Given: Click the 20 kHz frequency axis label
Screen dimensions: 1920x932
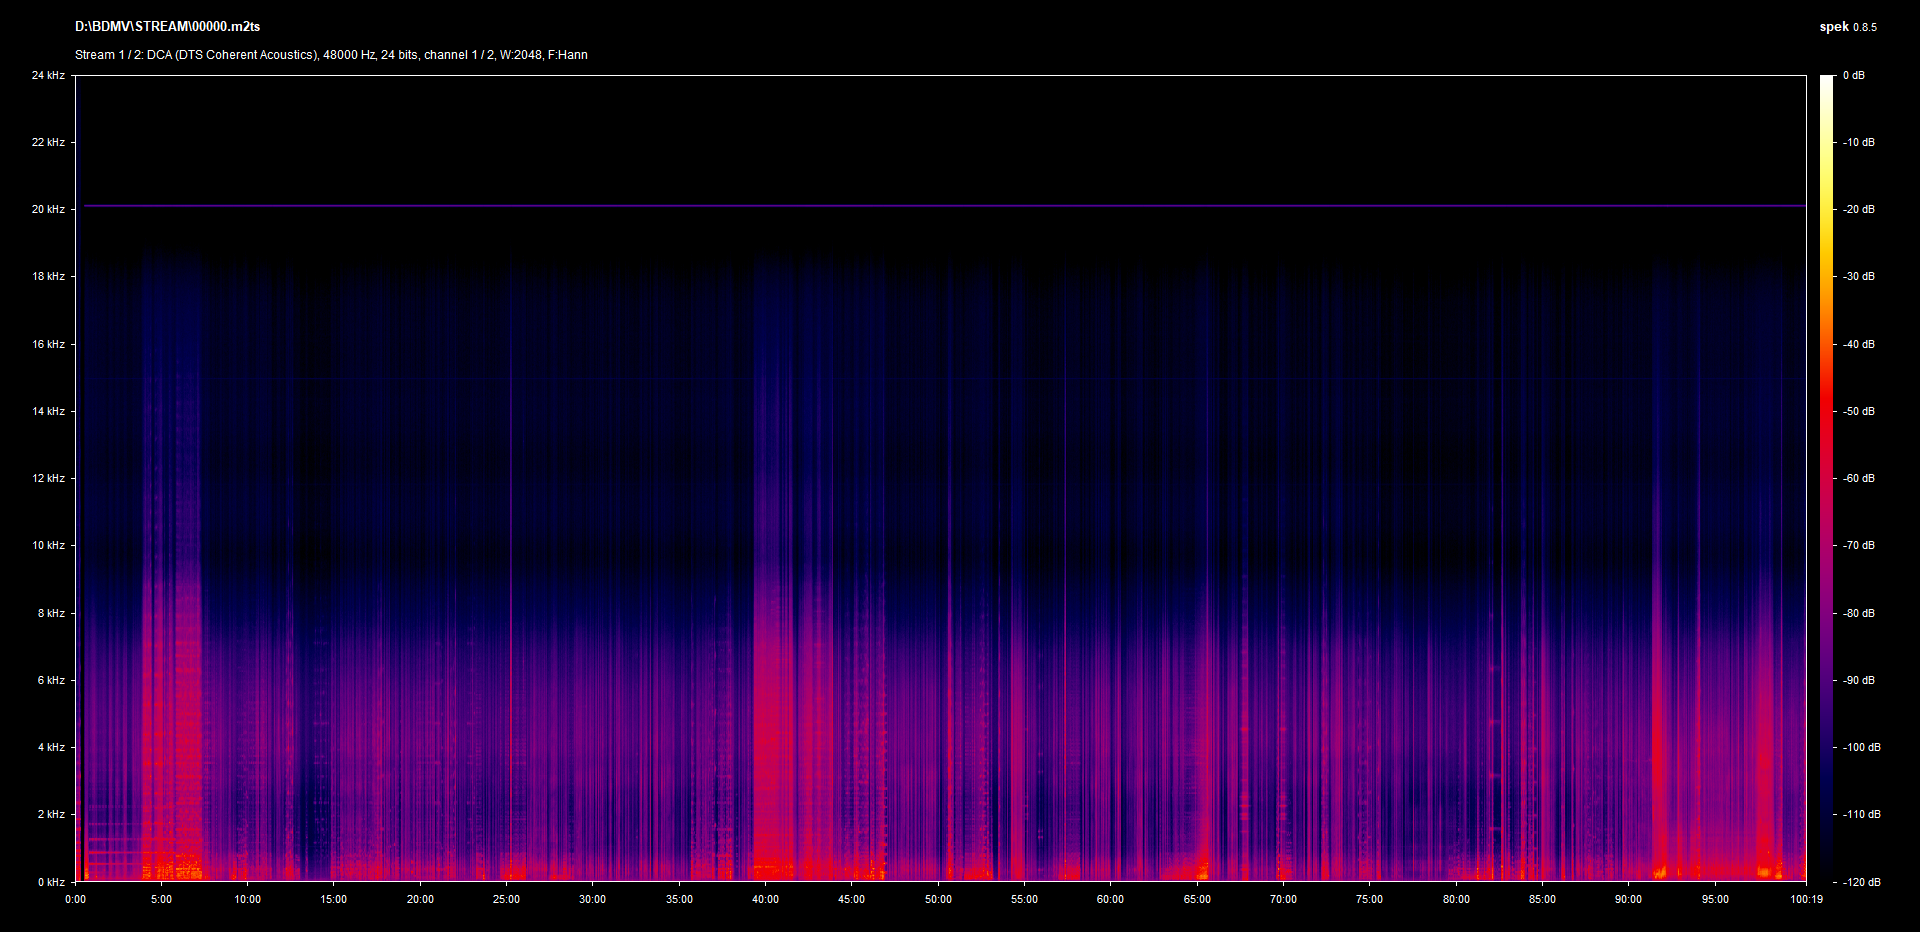Looking at the screenshot, I should [x=48, y=209].
